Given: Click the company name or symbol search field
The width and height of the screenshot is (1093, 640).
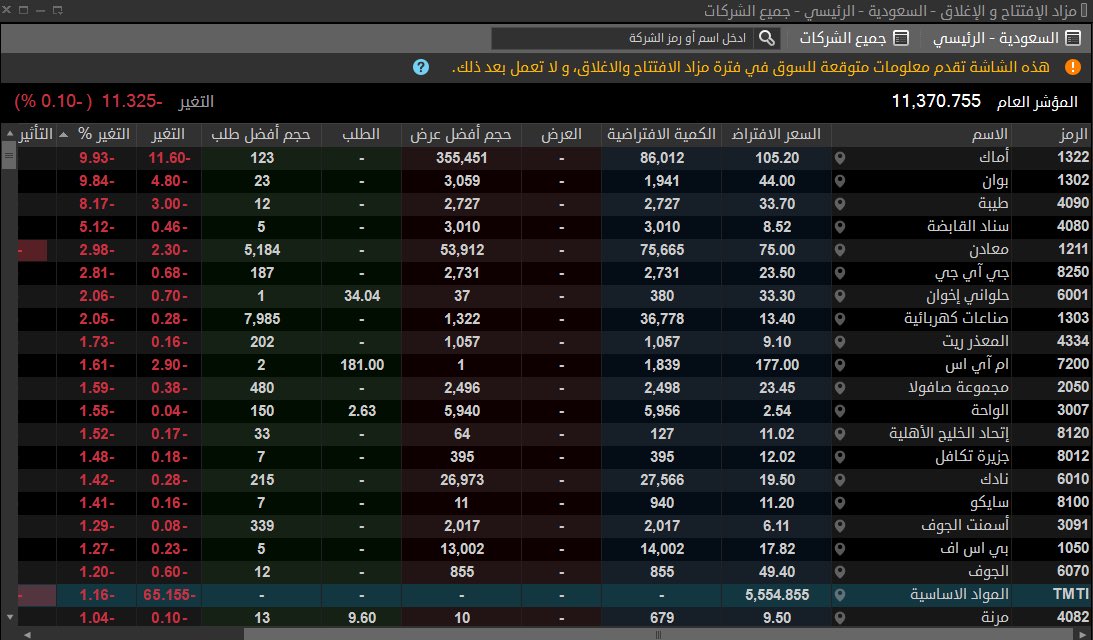Looking at the screenshot, I should (624, 38).
